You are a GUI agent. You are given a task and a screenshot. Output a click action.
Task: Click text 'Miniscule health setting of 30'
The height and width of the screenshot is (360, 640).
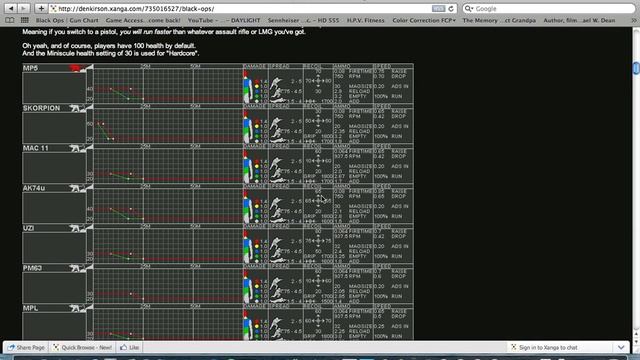pos(89,53)
